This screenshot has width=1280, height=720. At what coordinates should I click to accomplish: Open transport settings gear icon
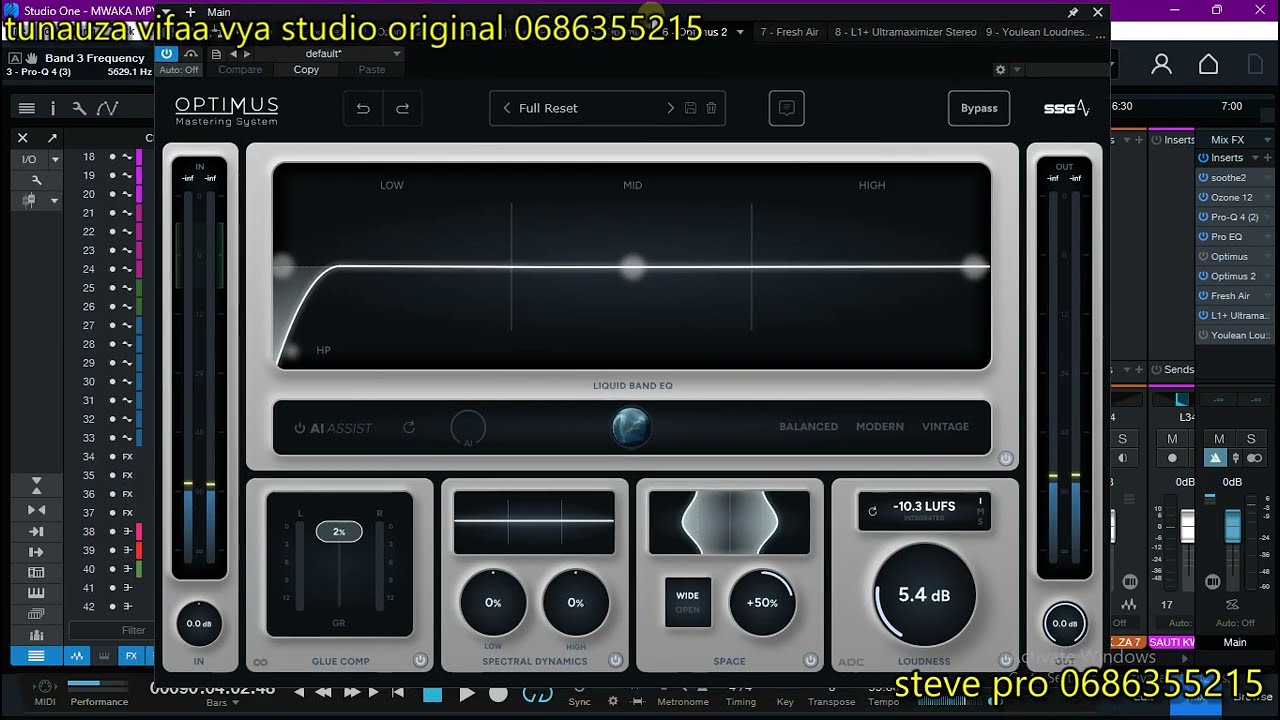(x=613, y=701)
